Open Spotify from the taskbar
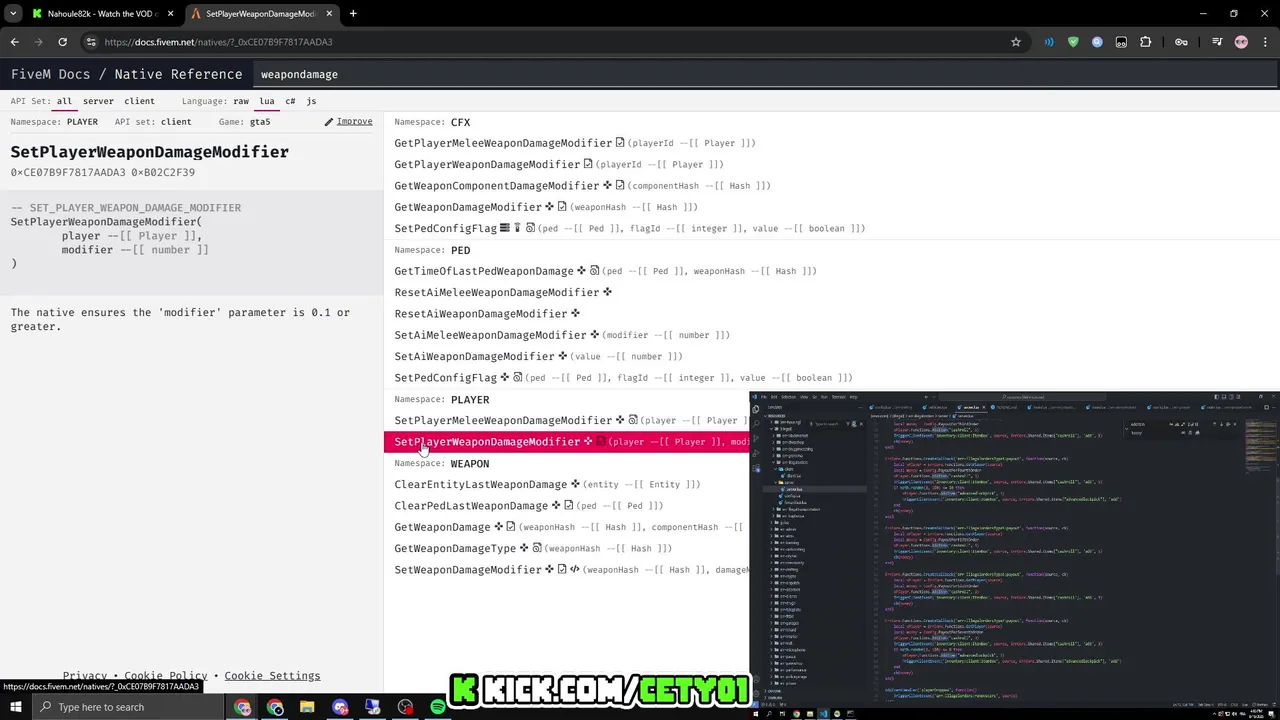The height and width of the screenshot is (720, 1280). click(x=438, y=707)
